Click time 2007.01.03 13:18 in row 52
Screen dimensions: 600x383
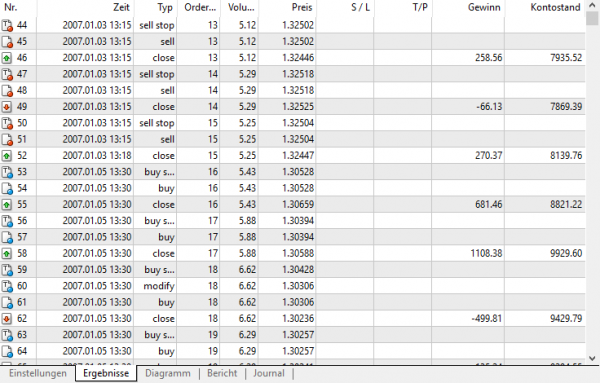coord(97,156)
